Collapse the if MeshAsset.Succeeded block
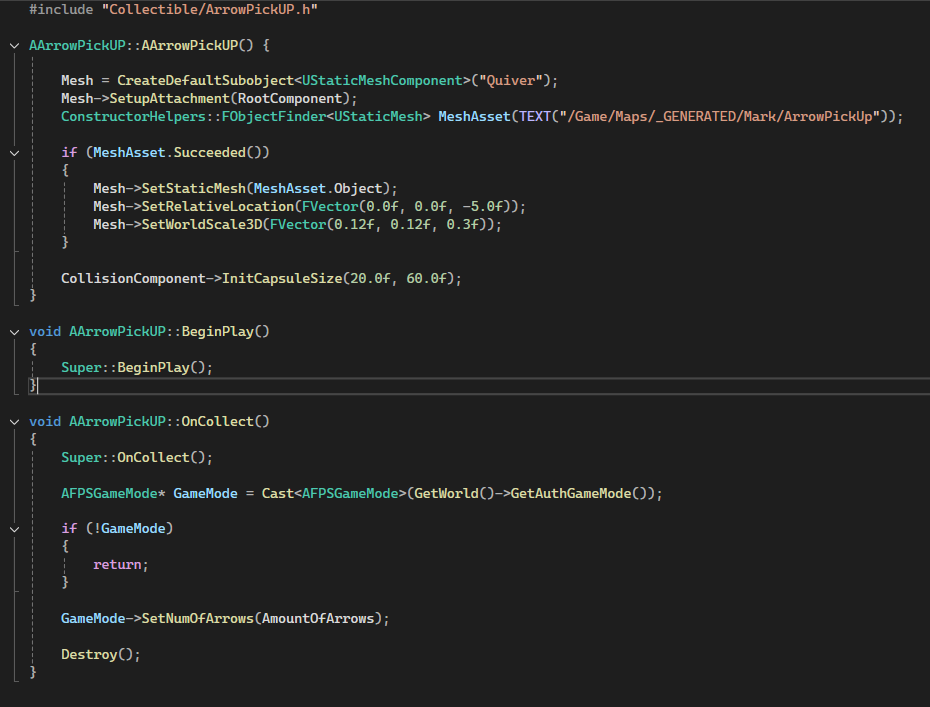This screenshot has width=930, height=707. pyautogui.click(x=14, y=152)
